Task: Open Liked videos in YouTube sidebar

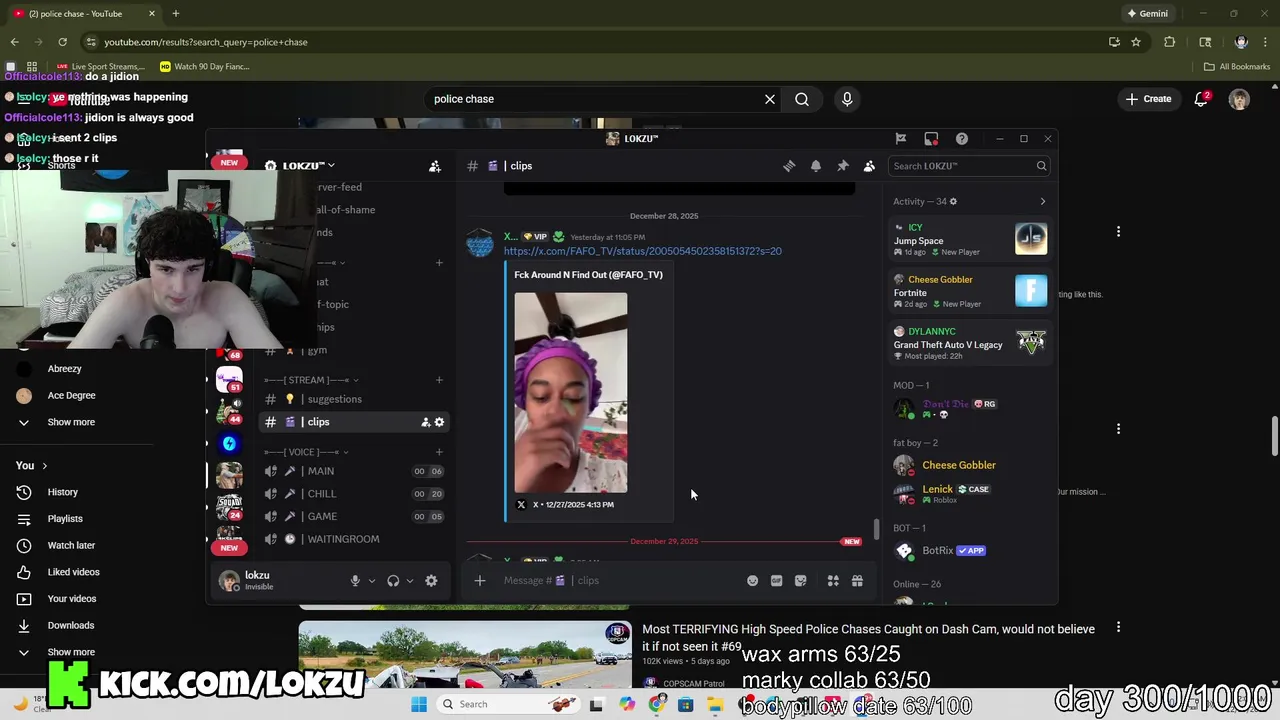Action: coord(73,572)
